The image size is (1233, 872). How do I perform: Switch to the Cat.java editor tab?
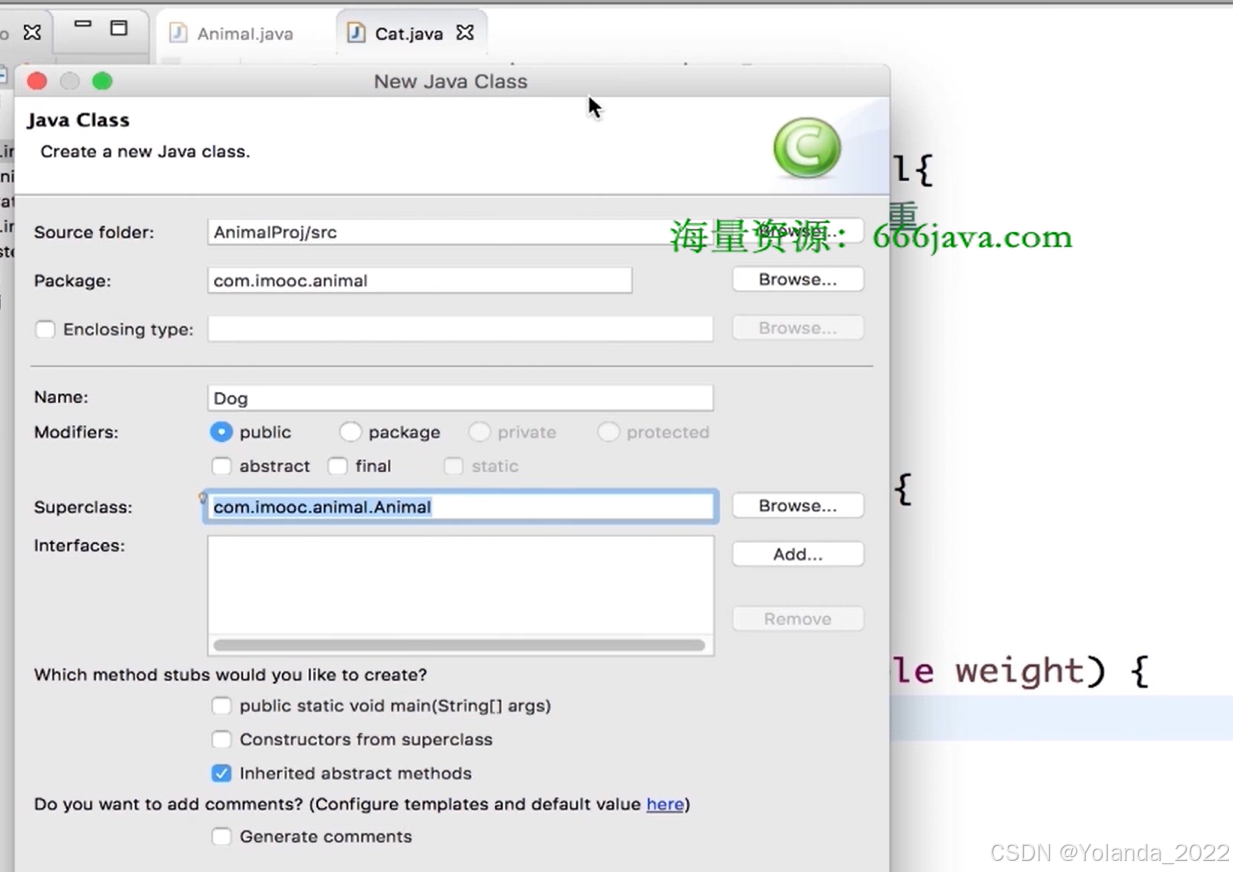408,33
